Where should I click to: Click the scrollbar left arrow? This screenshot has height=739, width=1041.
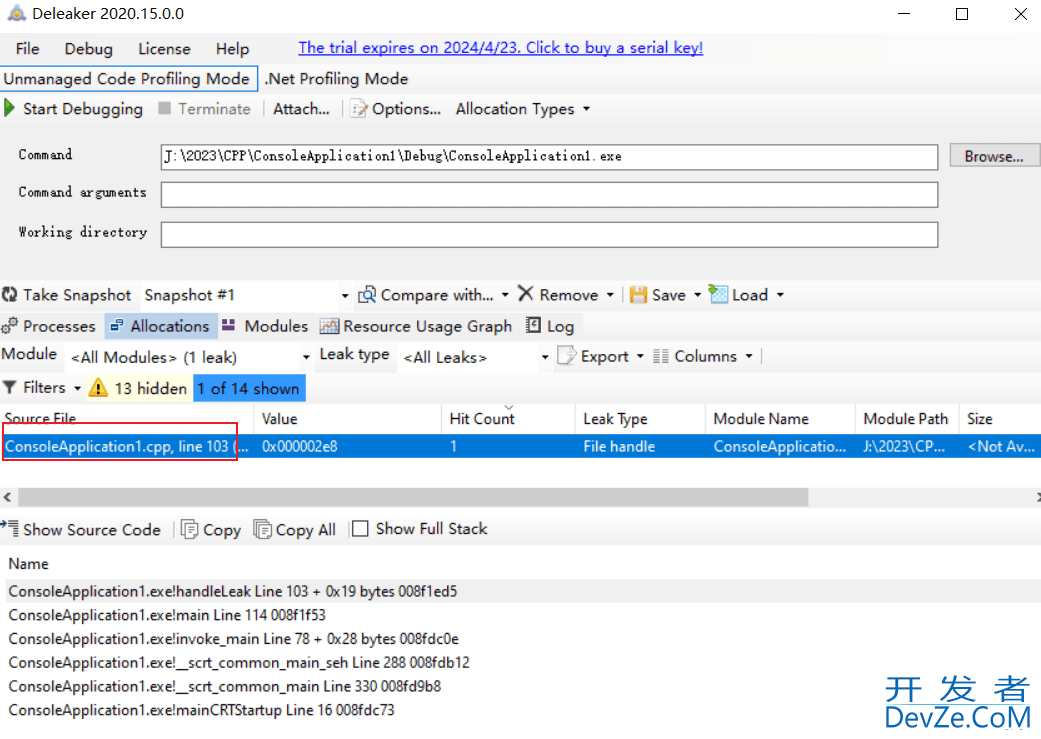click(7, 497)
